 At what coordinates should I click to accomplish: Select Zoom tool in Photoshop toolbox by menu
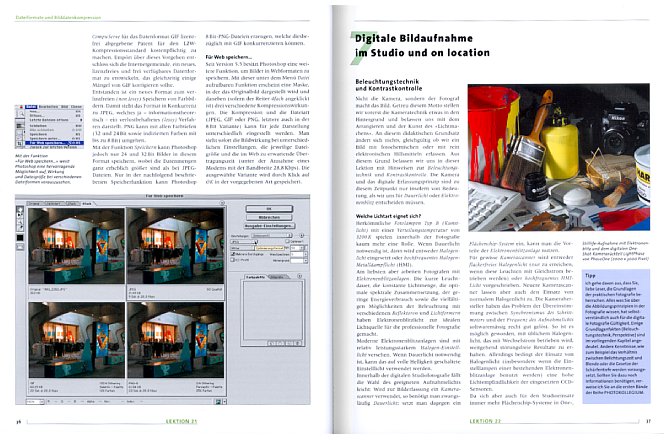point(21,114)
